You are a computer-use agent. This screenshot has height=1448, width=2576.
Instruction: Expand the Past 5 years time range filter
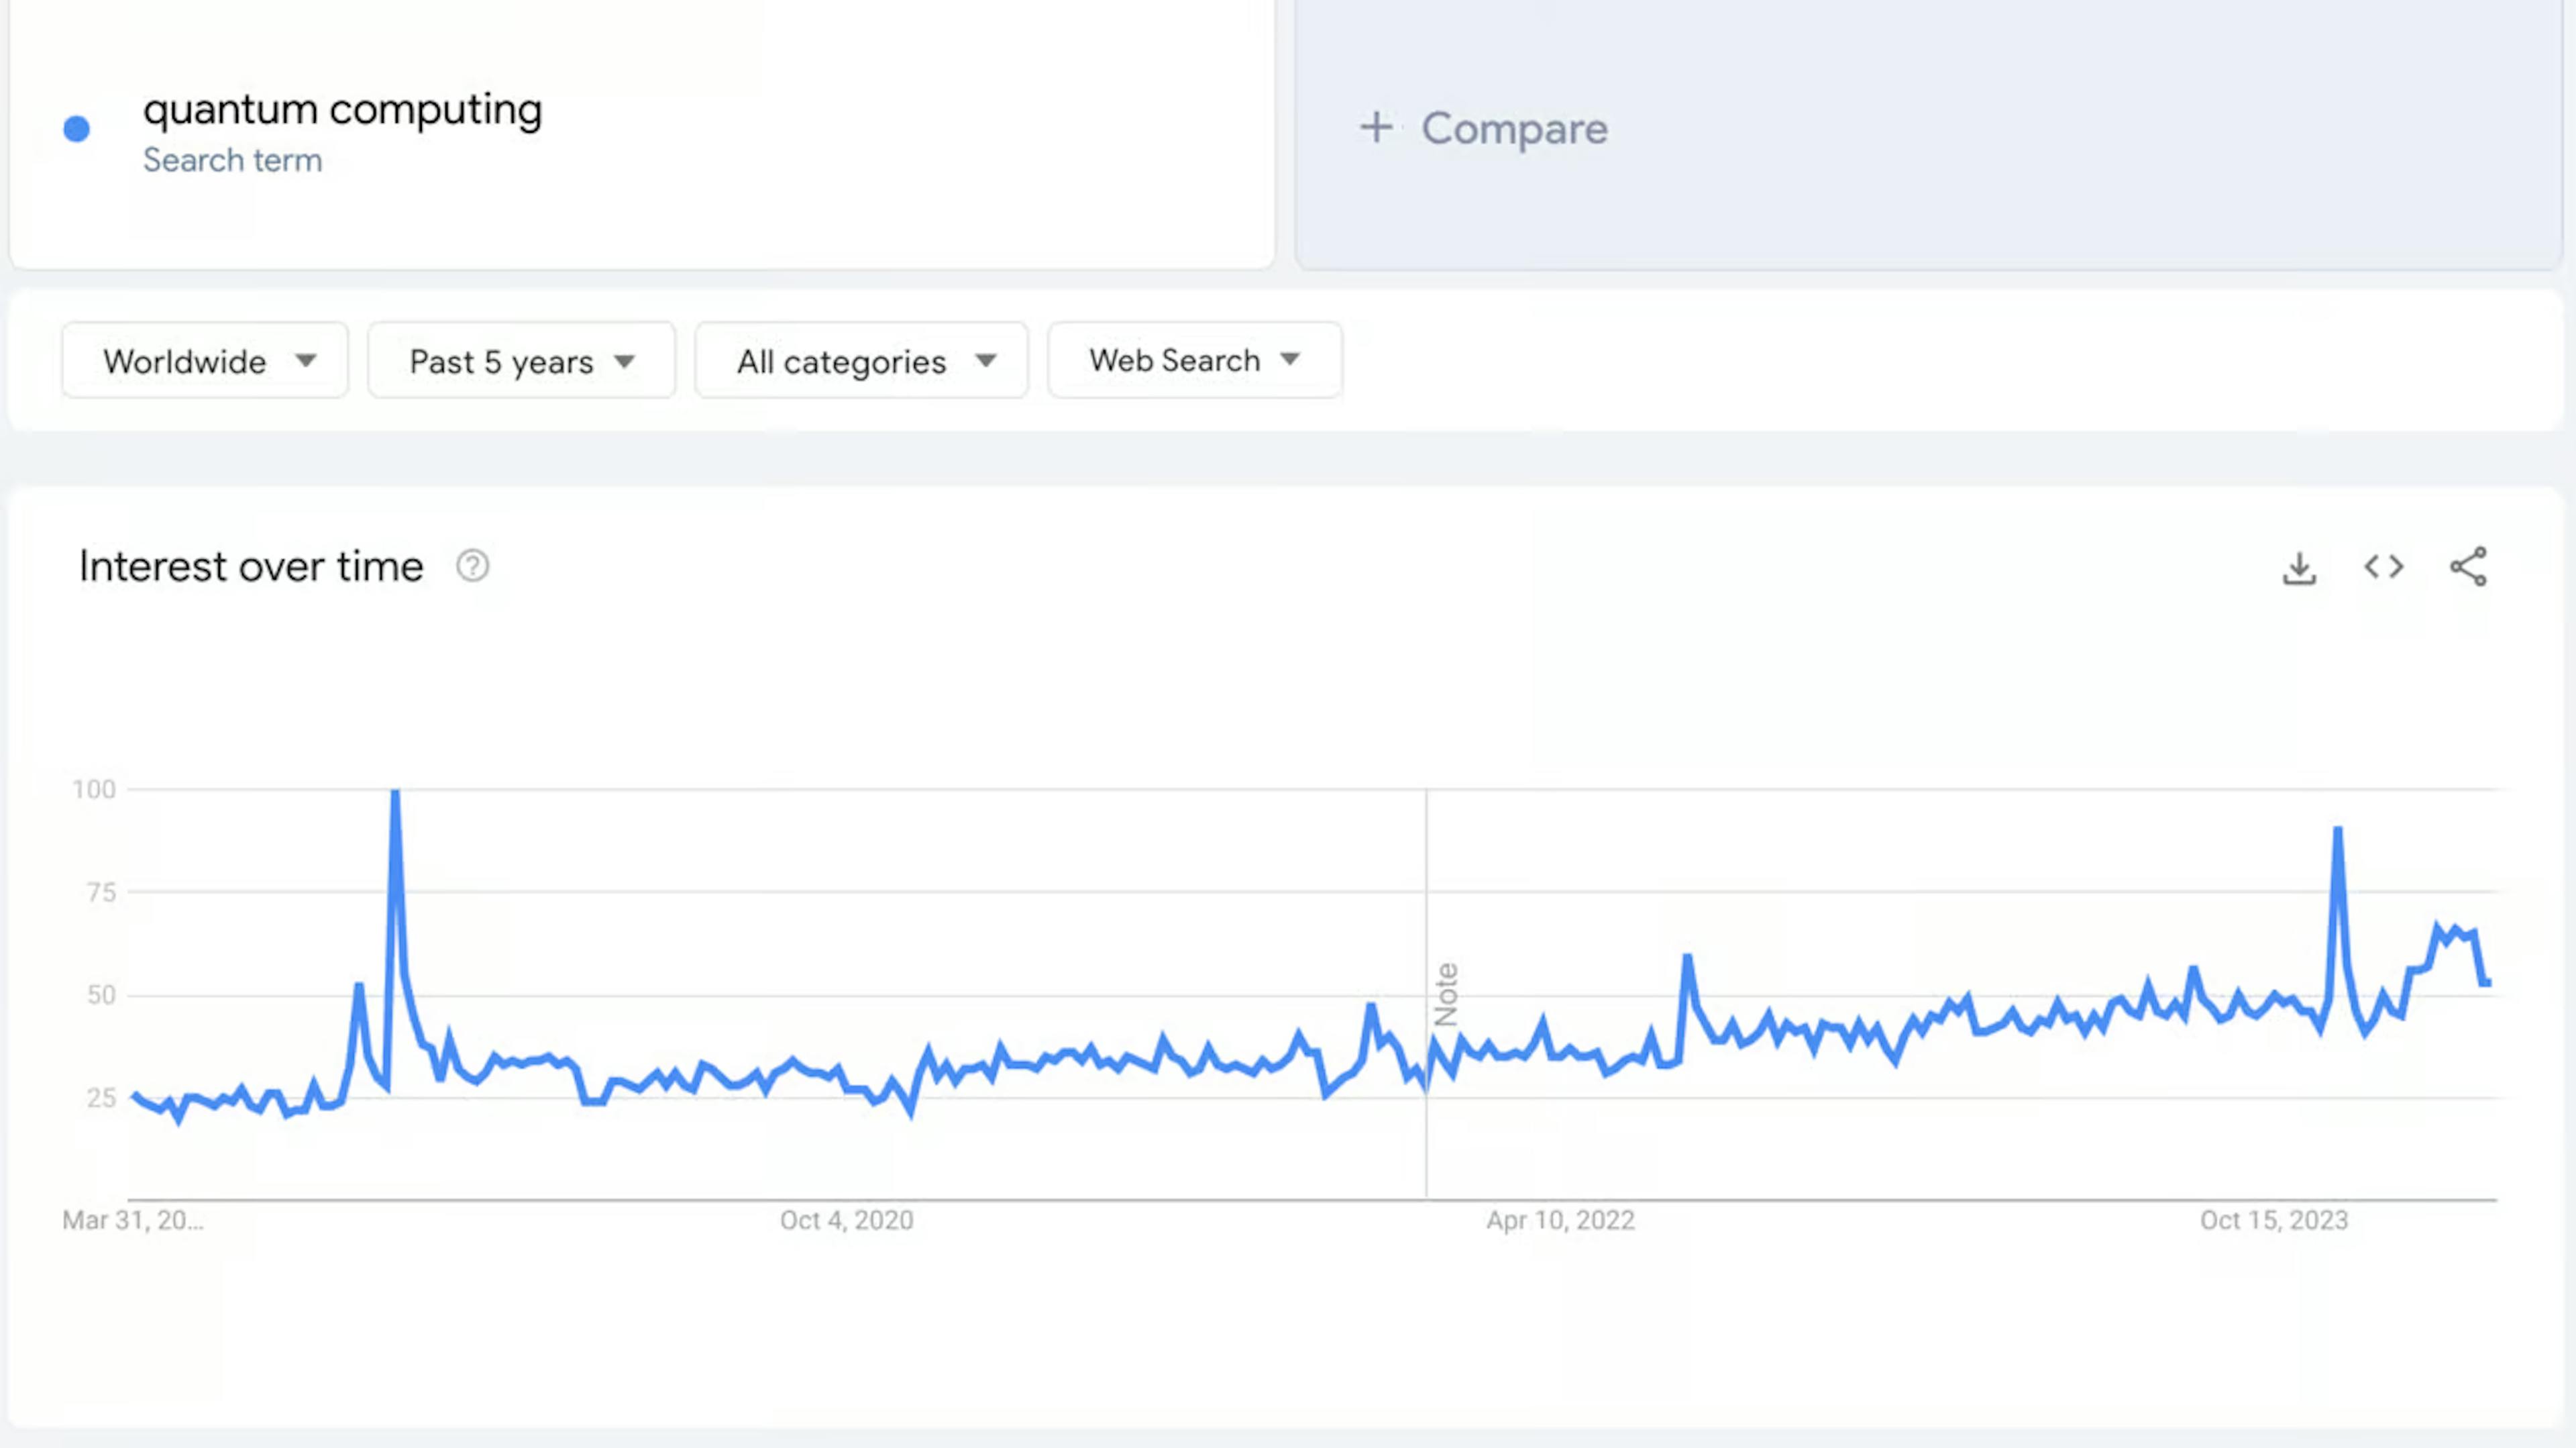coord(520,361)
